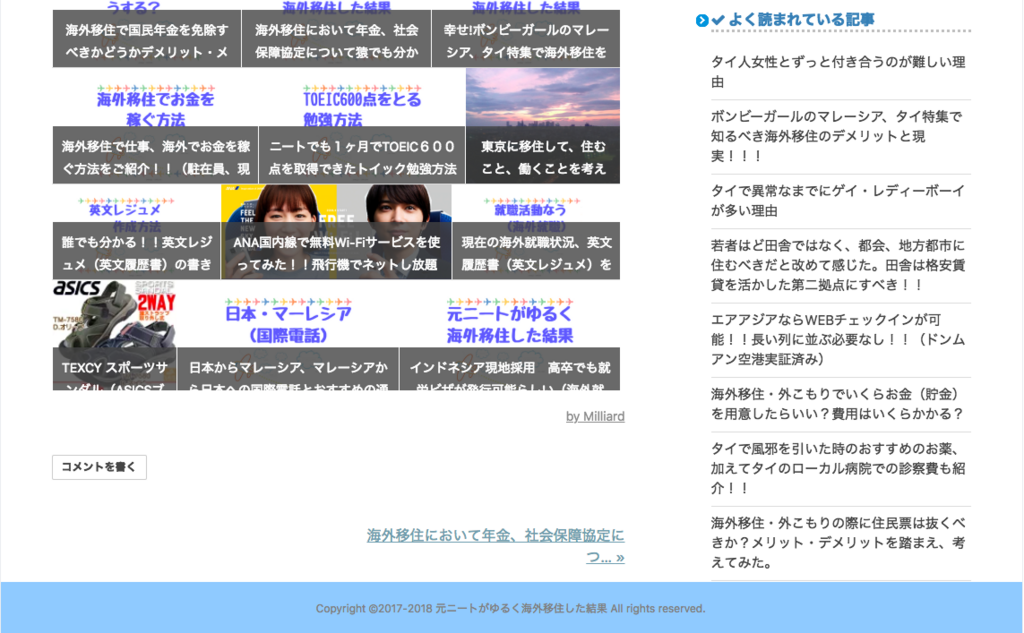The height and width of the screenshot is (633, 1024).
Task: Click the よく読まれている記事 heading text
Action: click(x=801, y=20)
